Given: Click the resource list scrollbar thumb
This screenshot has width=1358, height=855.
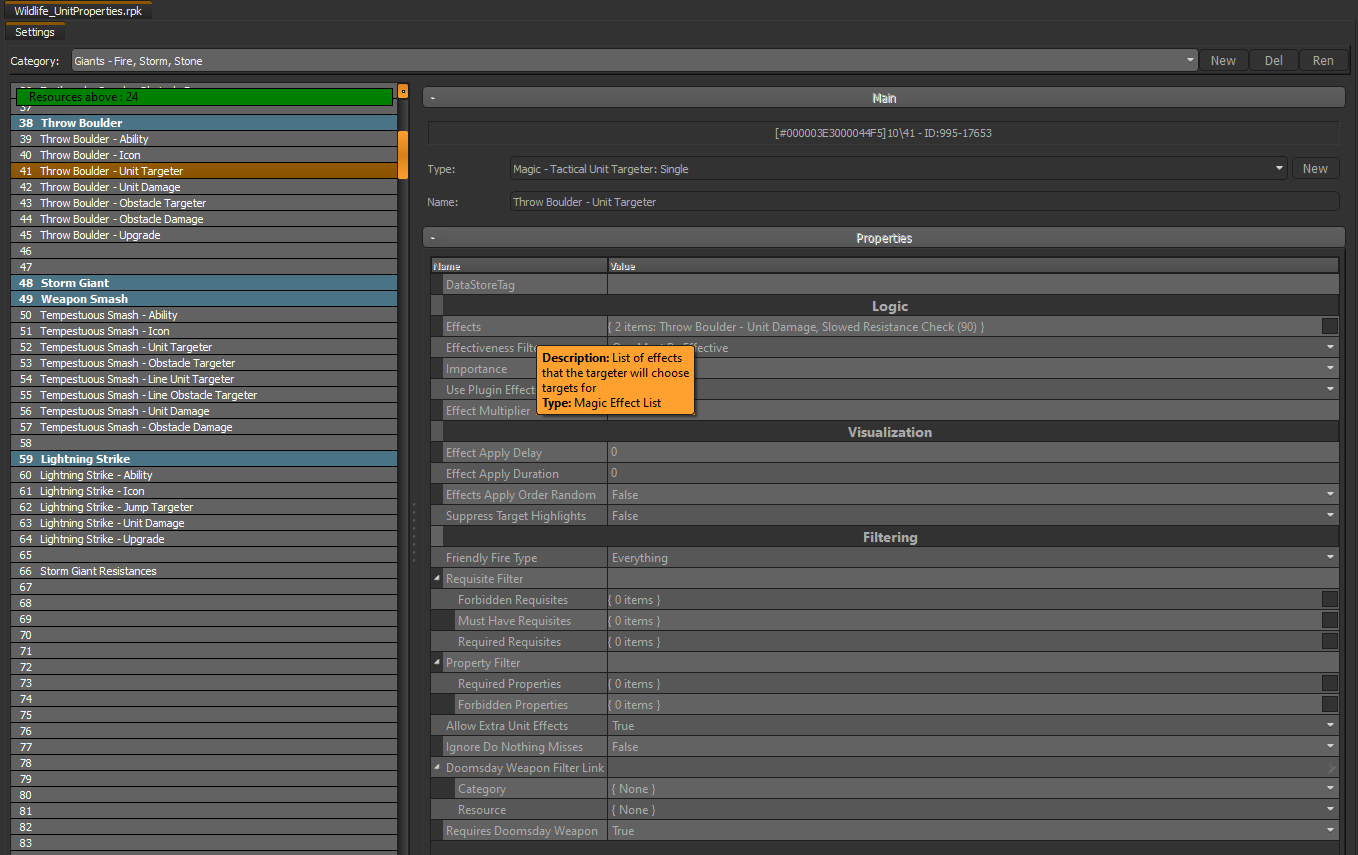Looking at the screenshot, I should pyautogui.click(x=403, y=155).
